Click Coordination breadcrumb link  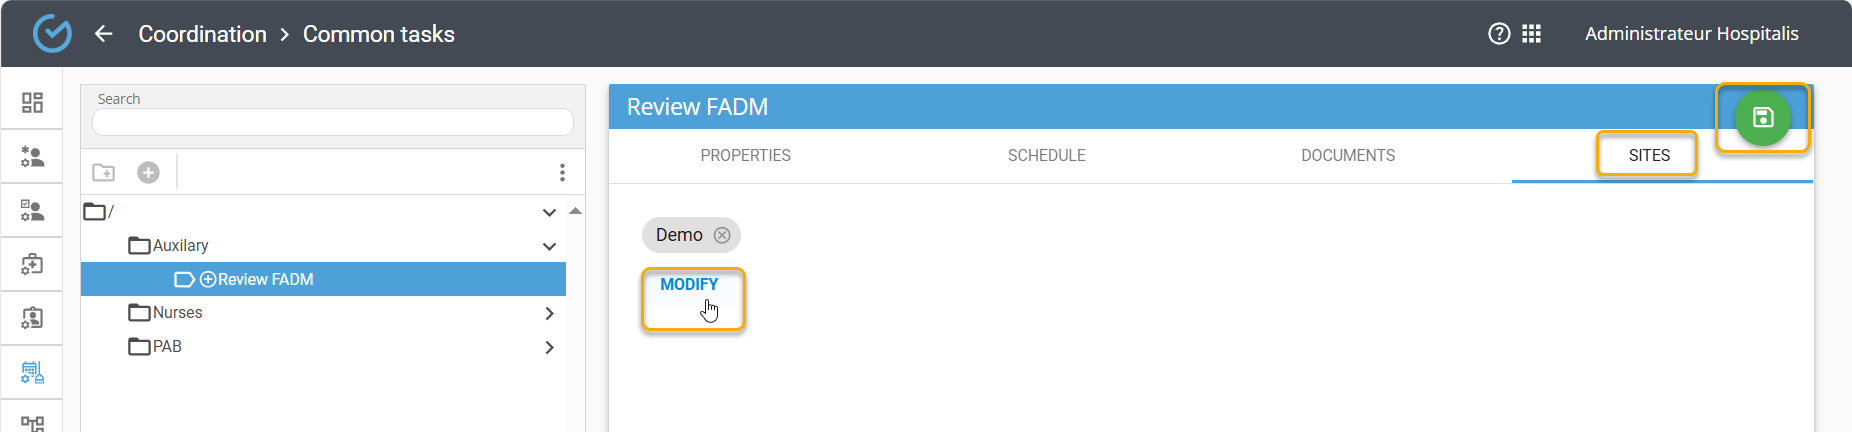click(202, 34)
